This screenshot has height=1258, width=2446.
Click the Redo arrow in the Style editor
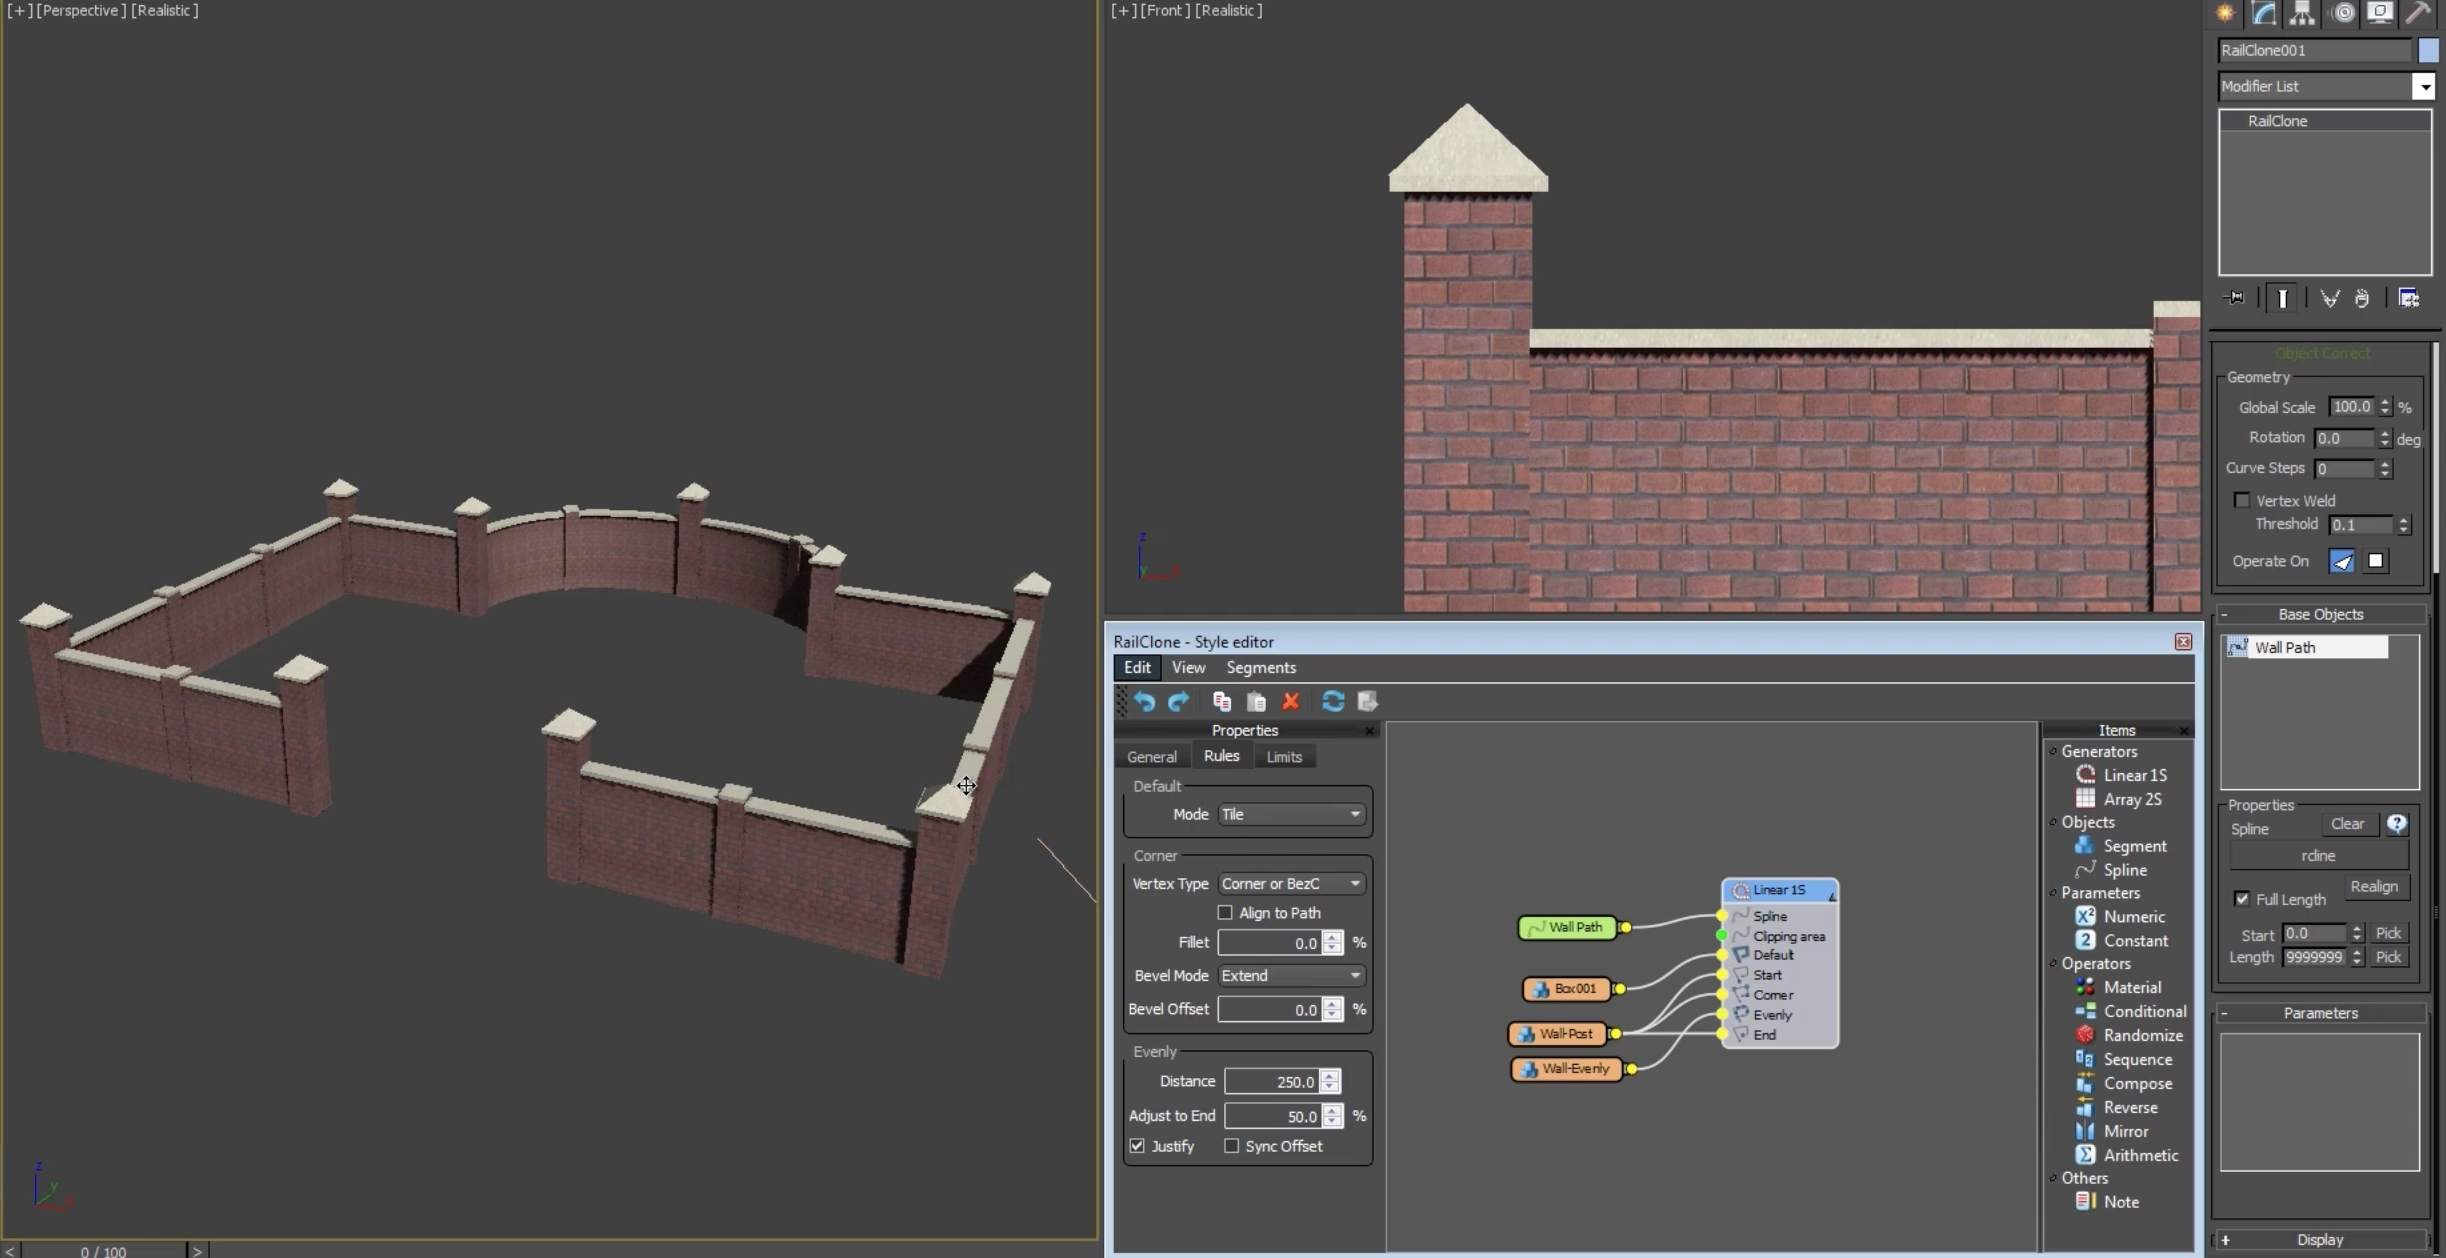(1177, 701)
